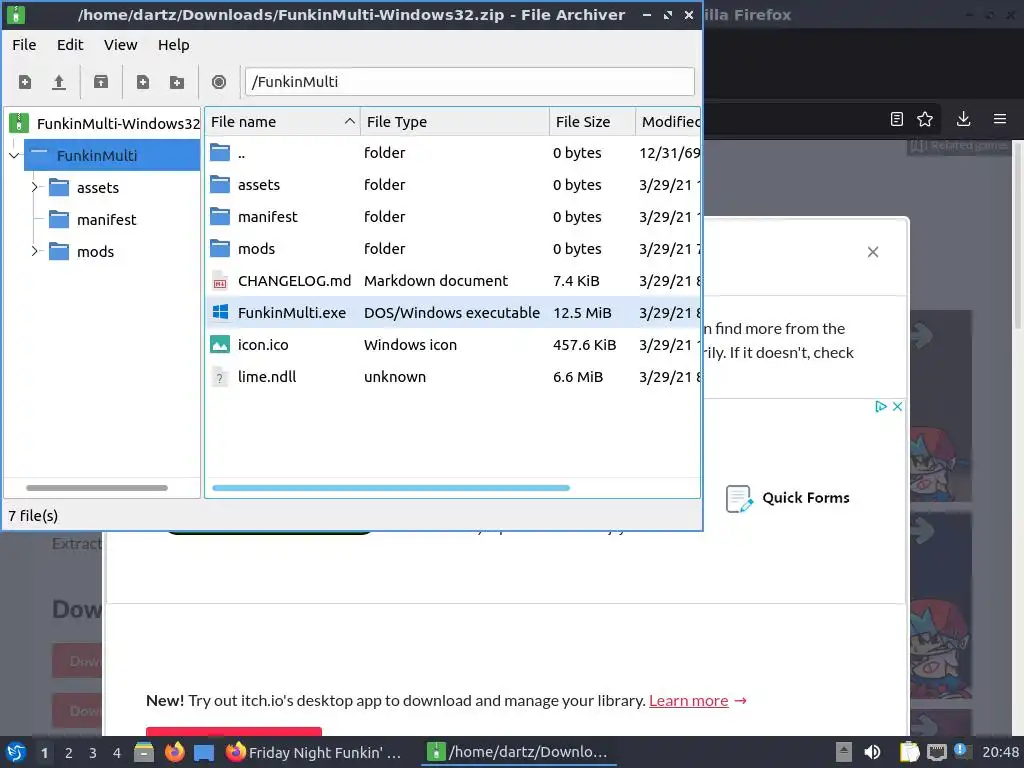Switch to /home/dartz/Downlo... taskbar window
The image size is (1024, 768).
coord(519,752)
